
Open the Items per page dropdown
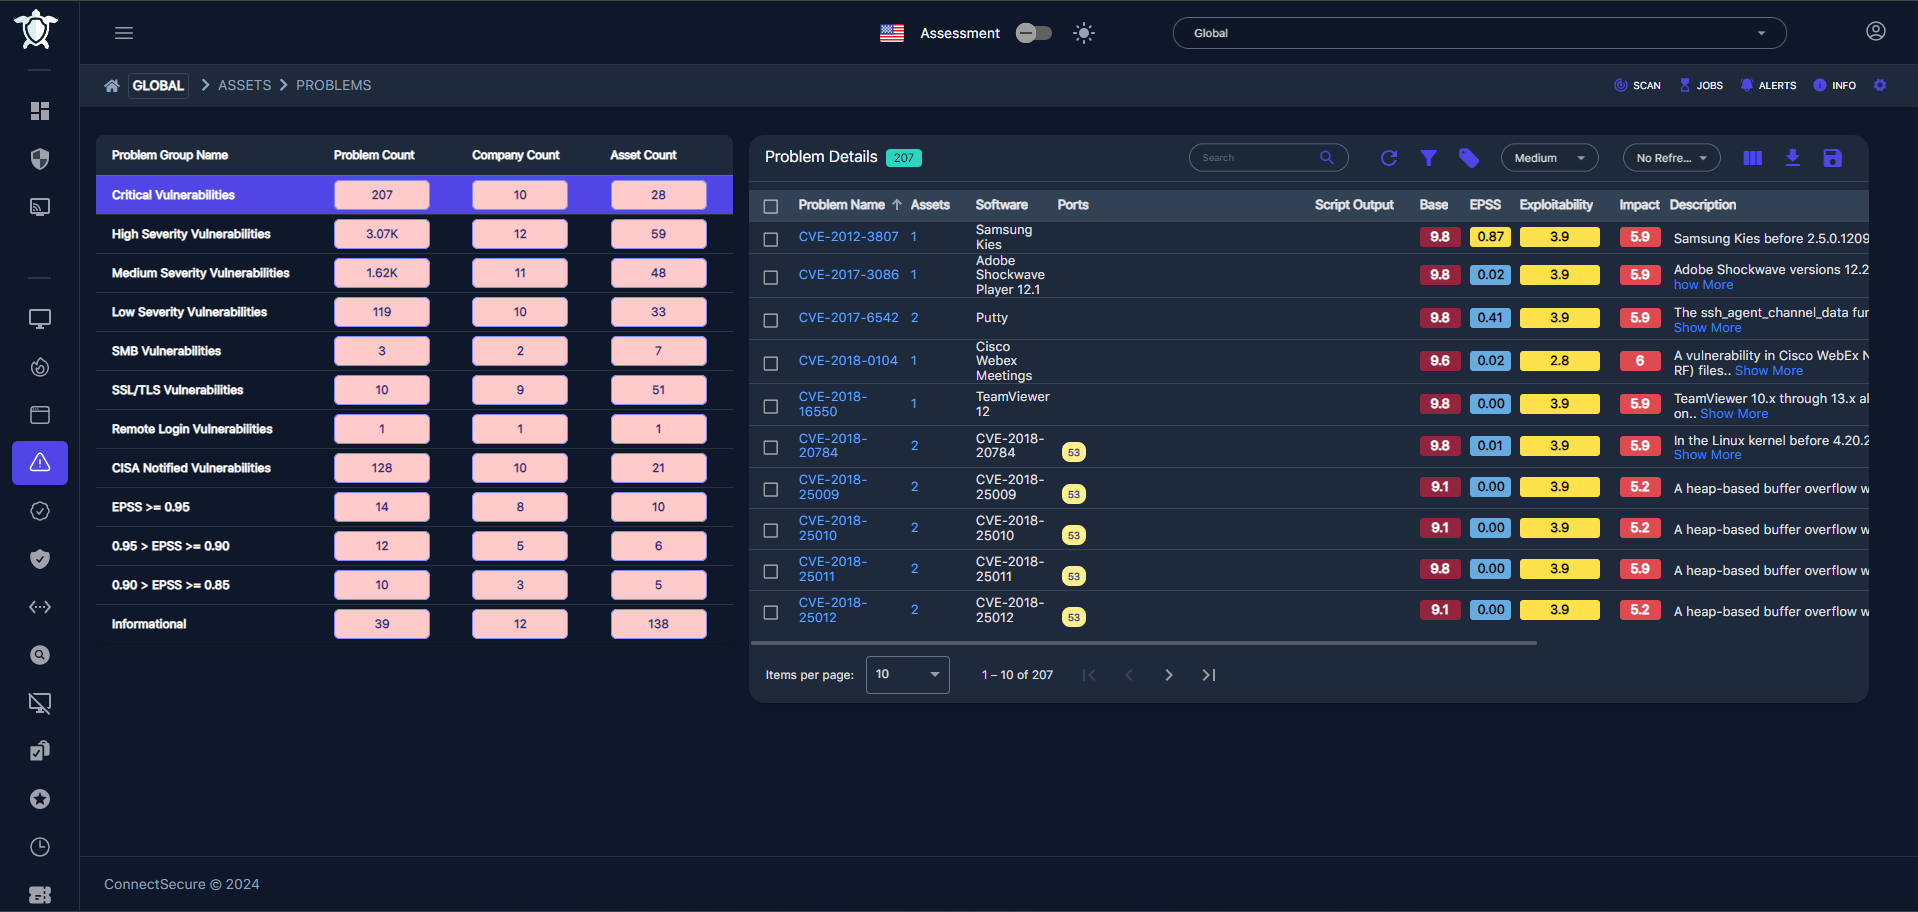[906, 675]
